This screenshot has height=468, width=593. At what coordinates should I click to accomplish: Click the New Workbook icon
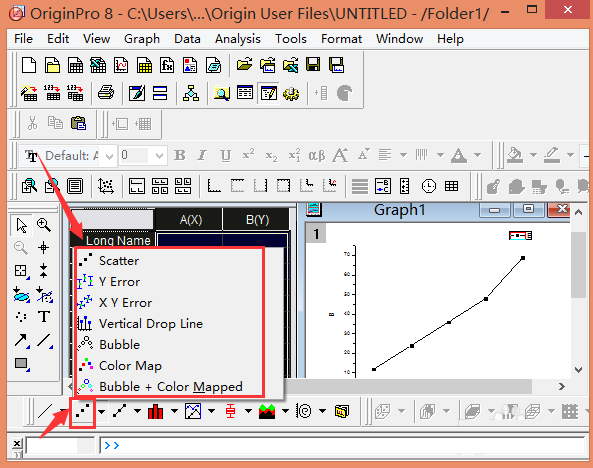click(x=75, y=65)
